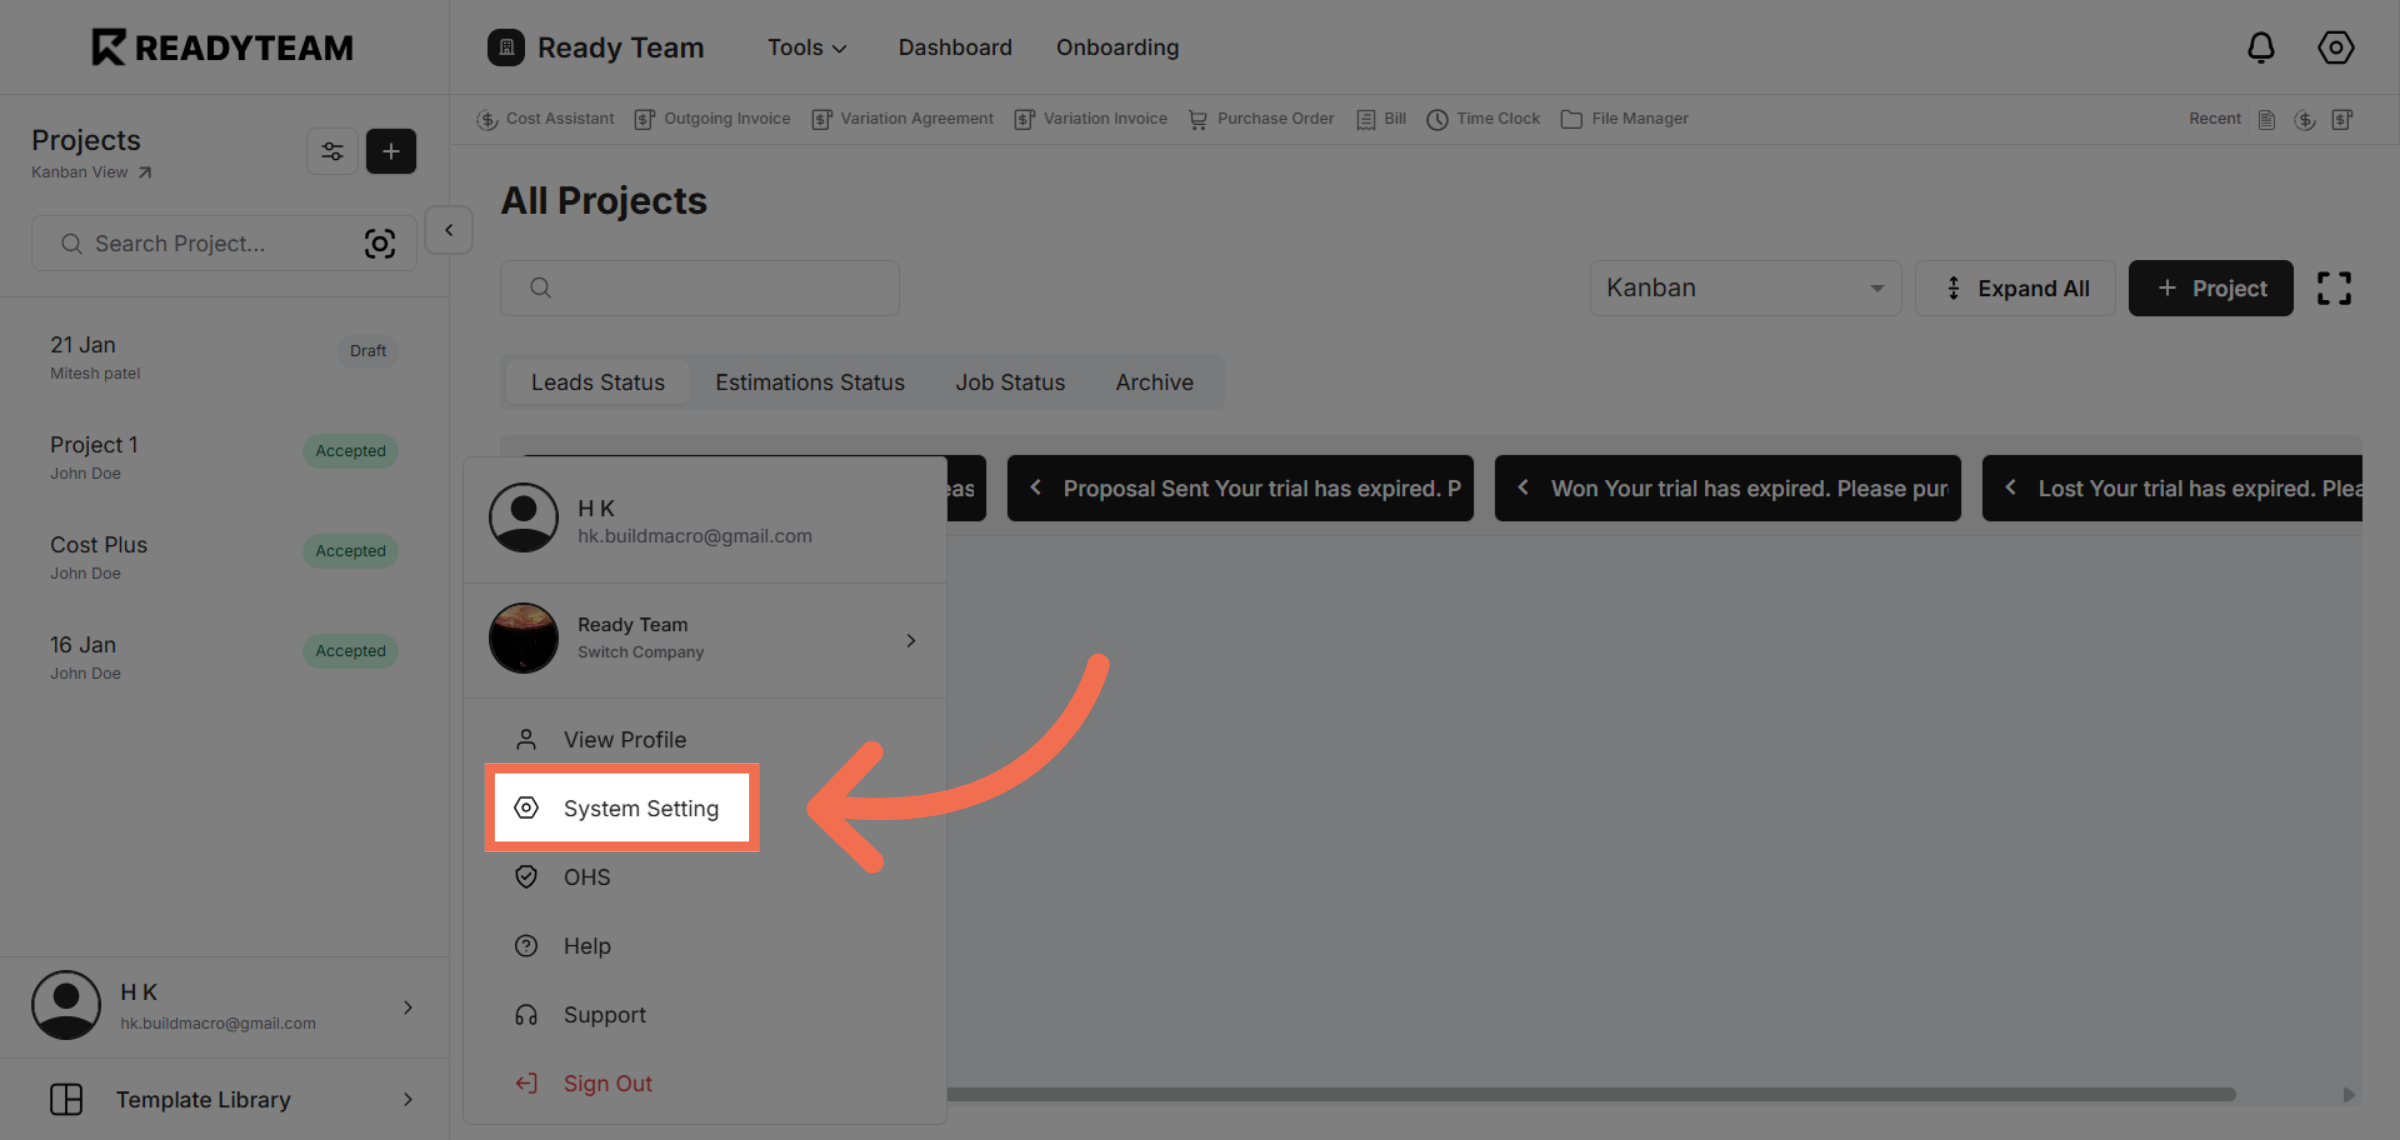Open notifications via the bell icon
Screen dimensions: 2400x1140
coord(2262,47)
